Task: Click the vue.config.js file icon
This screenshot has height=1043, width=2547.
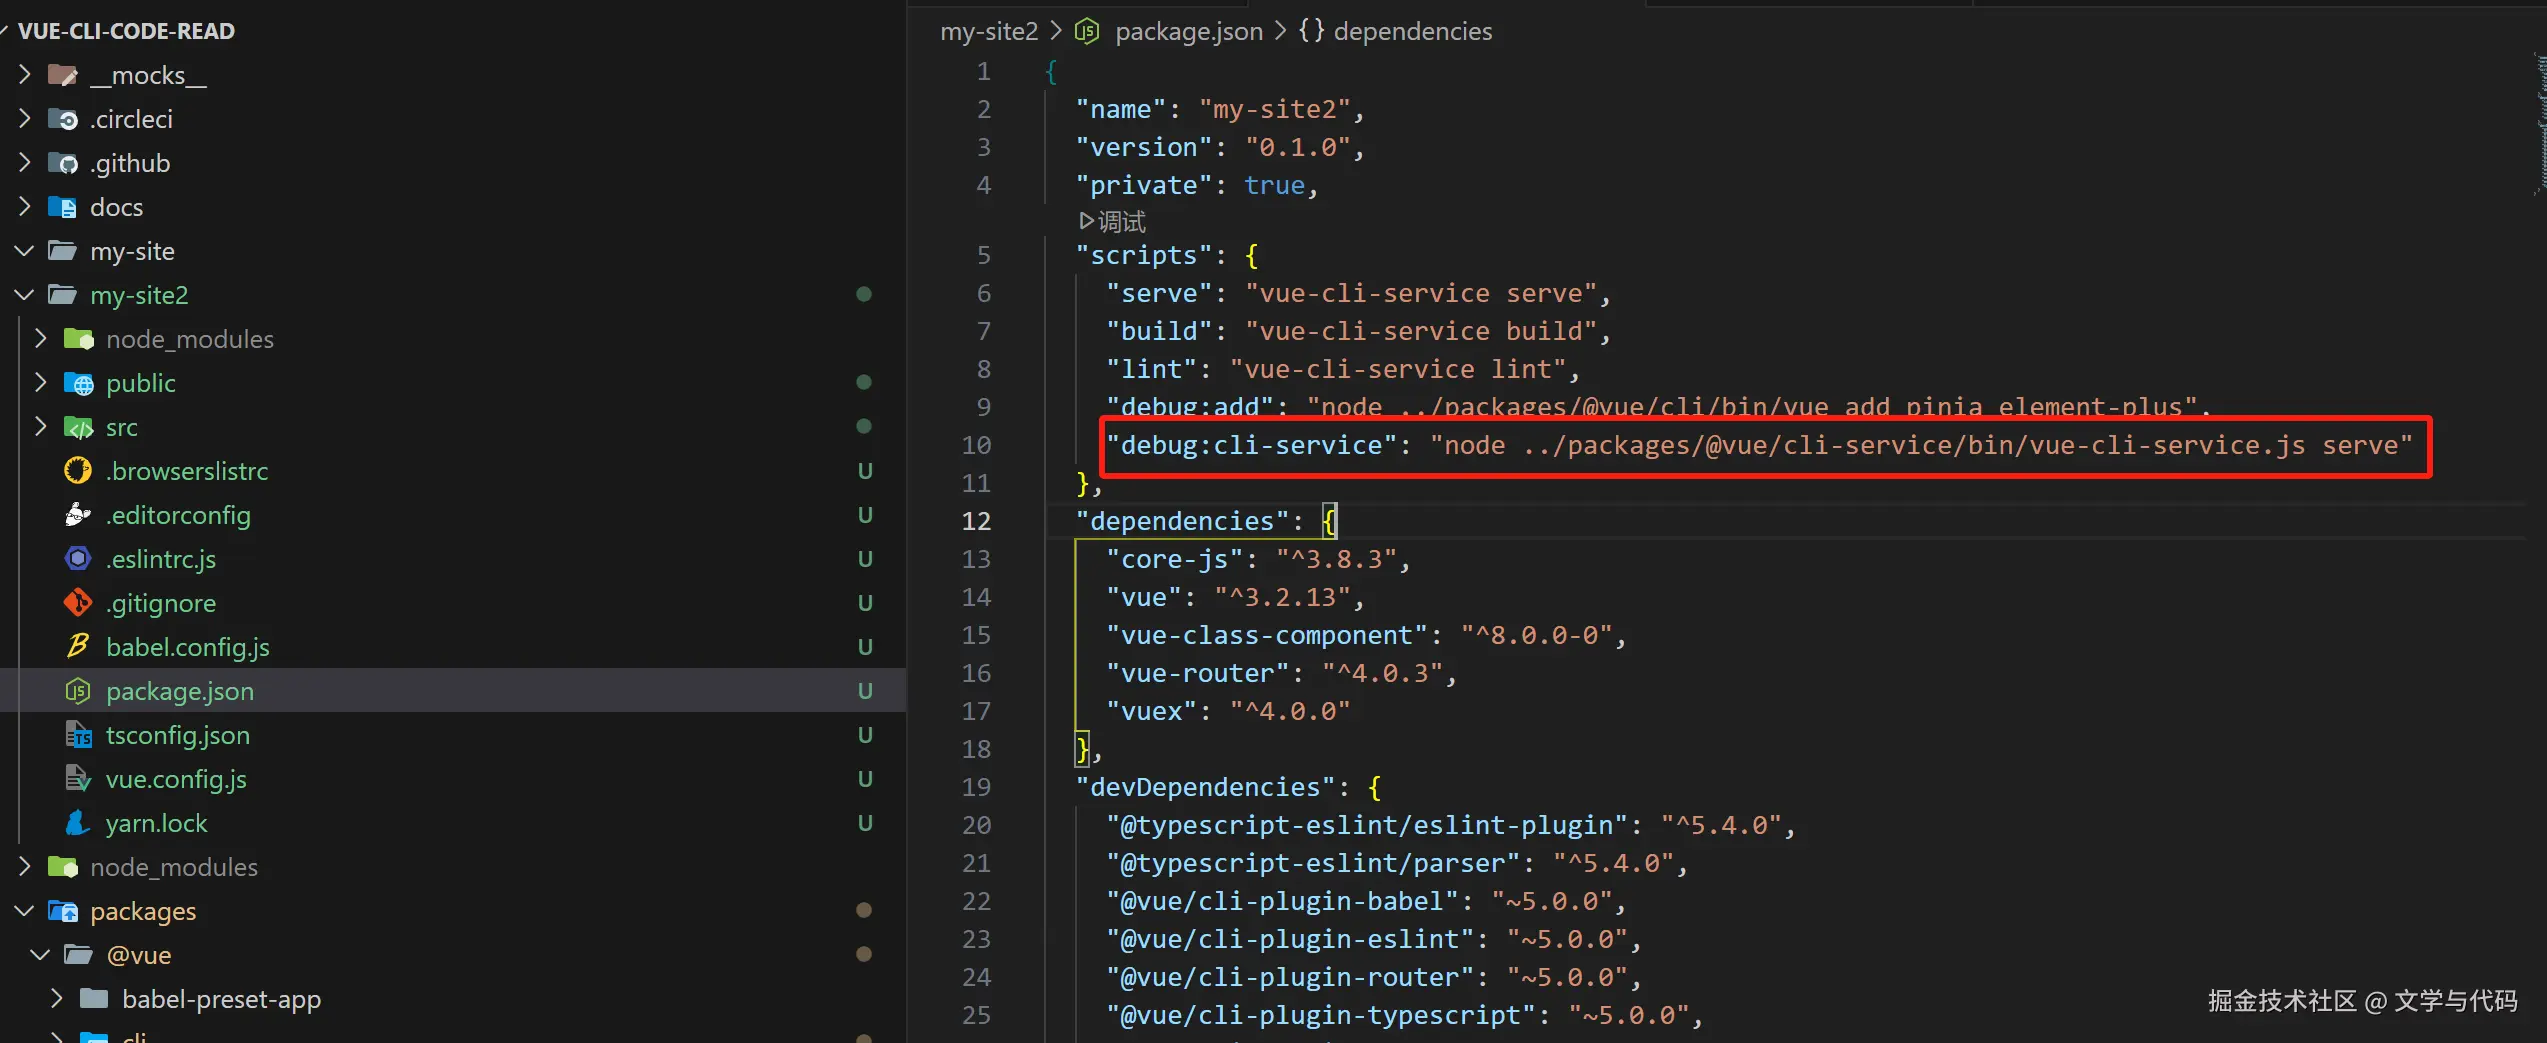Action: pyautogui.click(x=78, y=779)
